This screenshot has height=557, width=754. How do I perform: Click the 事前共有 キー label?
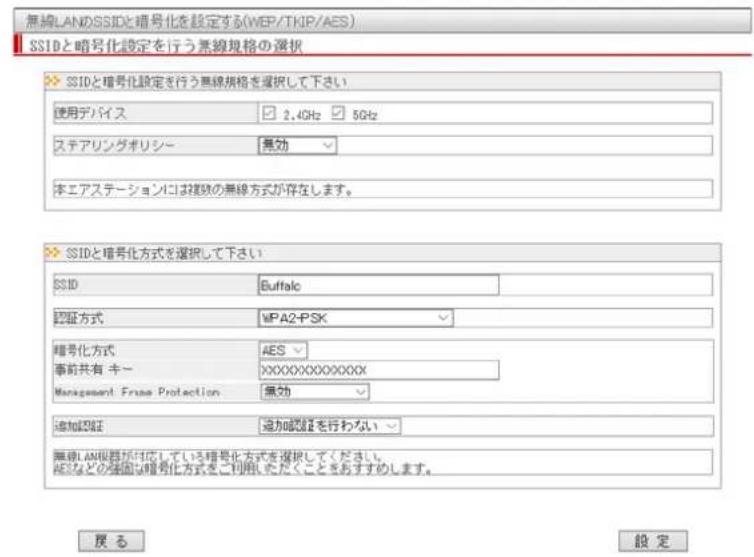(x=93, y=369)
